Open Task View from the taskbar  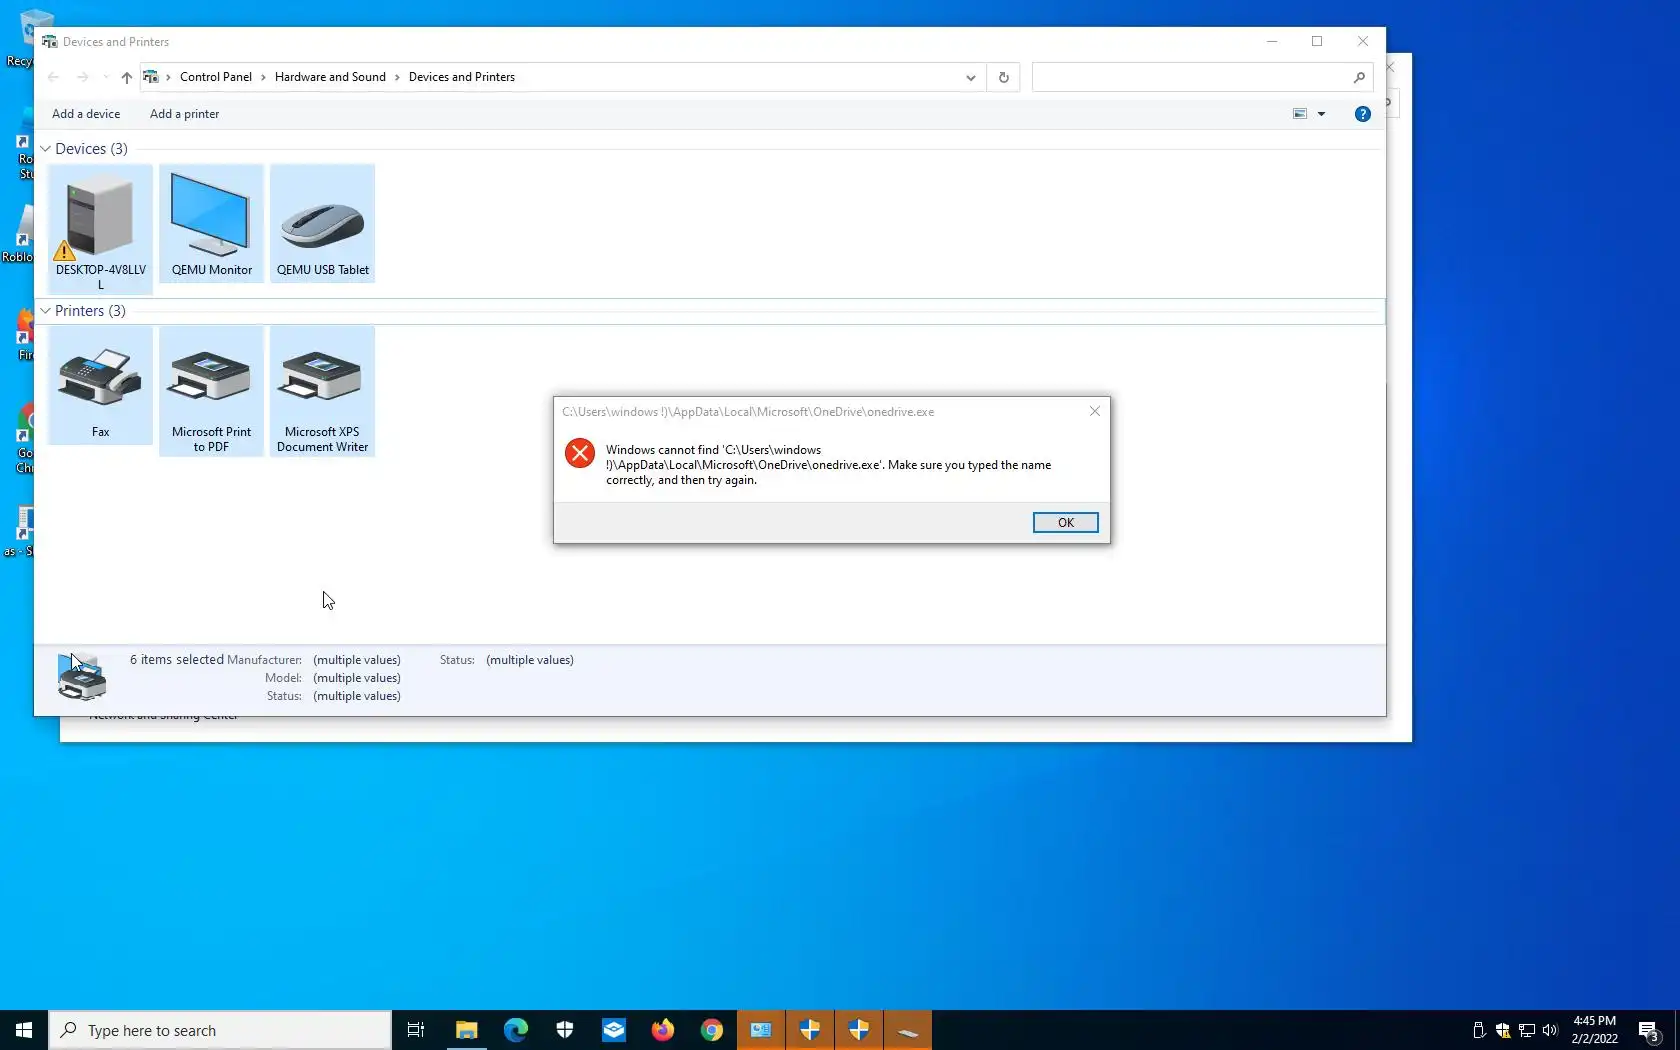[416, 1030]
